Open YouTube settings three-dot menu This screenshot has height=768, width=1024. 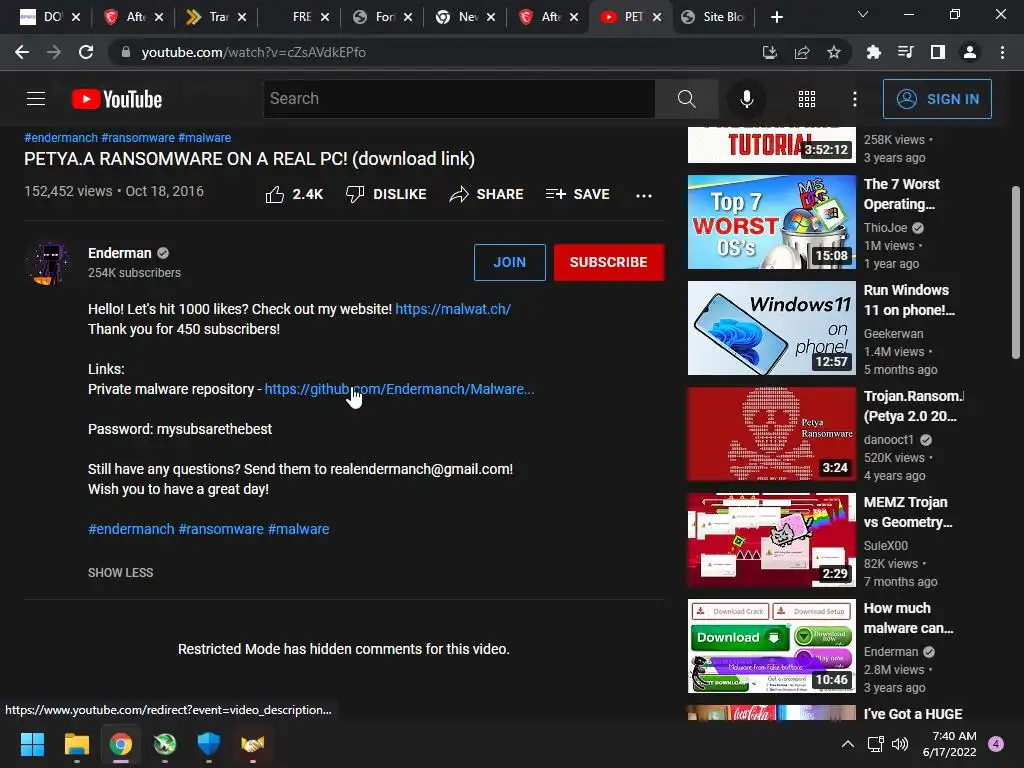[x=854, y=99]
